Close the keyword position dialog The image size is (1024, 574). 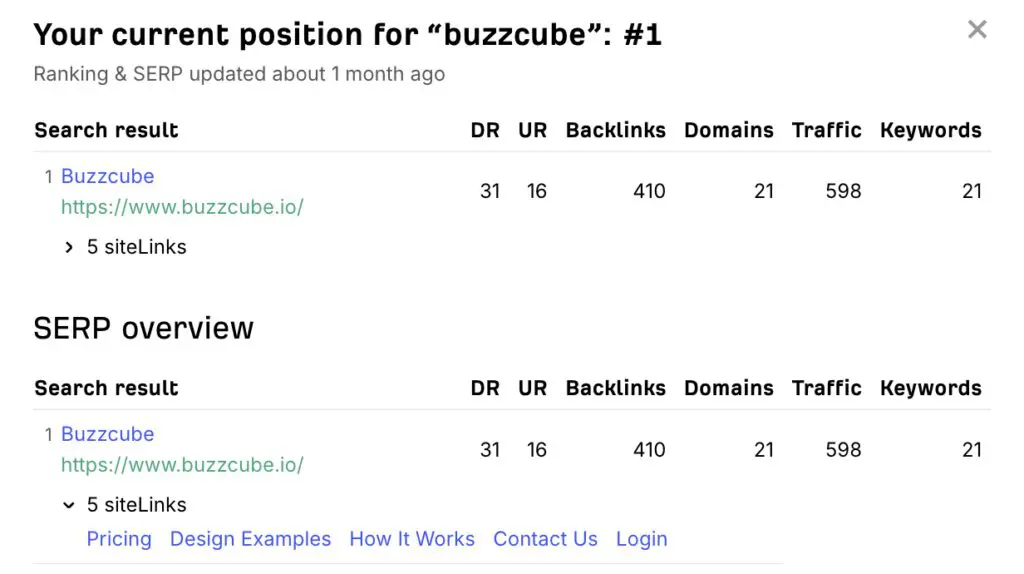click(x=977, y=30)
